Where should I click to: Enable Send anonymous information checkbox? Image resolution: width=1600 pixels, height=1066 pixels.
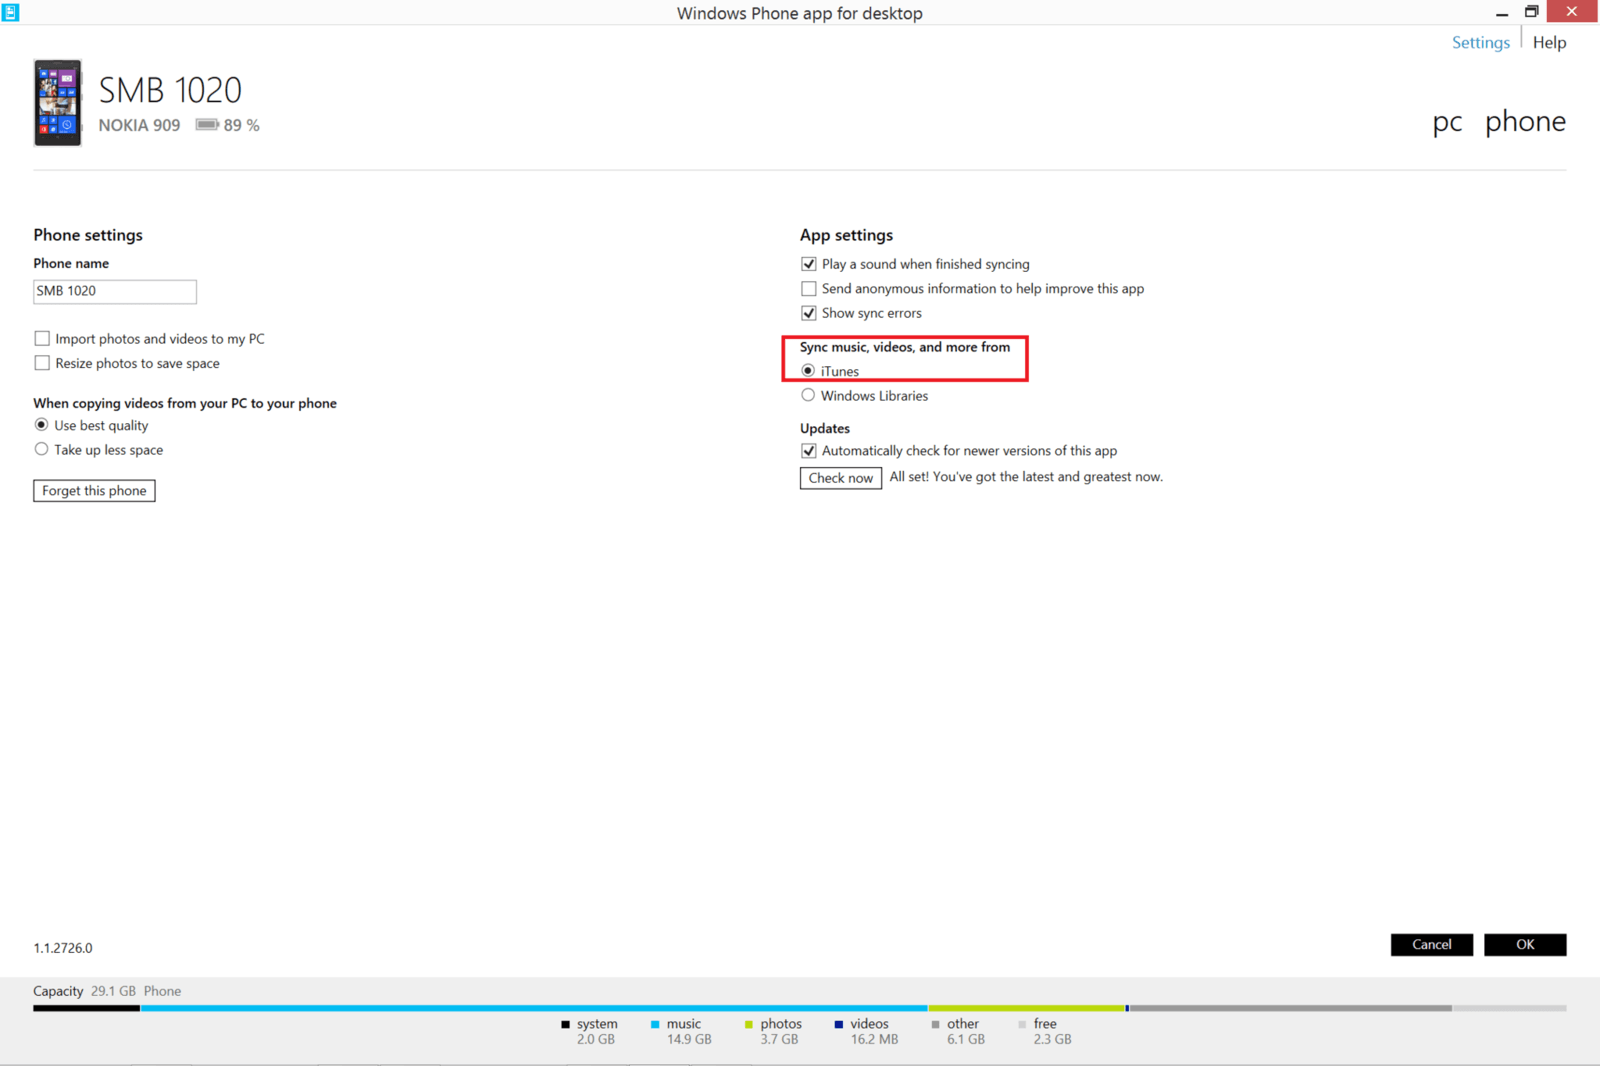coord(809,289)
